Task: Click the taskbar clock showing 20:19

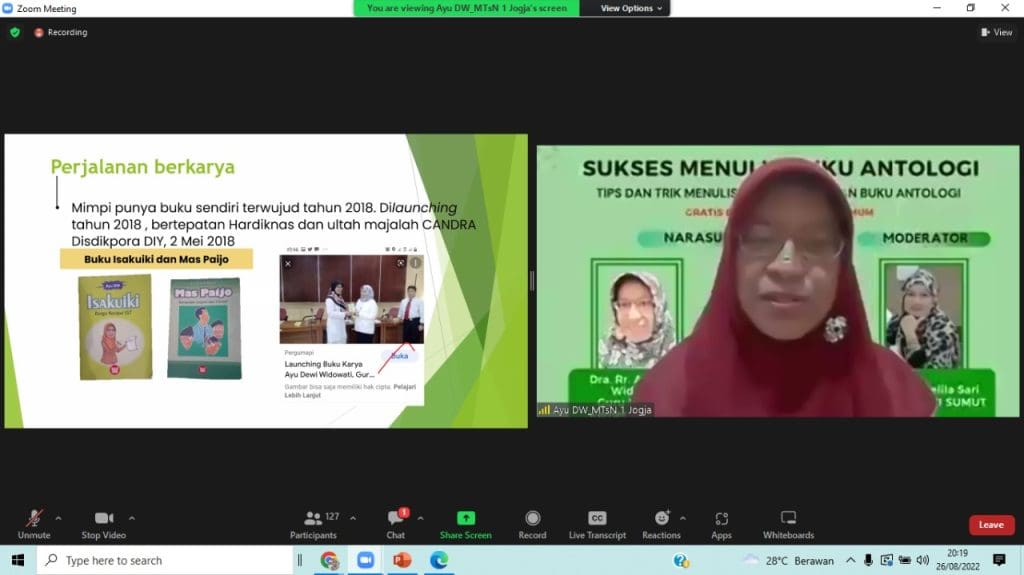Action: point(957,560)
